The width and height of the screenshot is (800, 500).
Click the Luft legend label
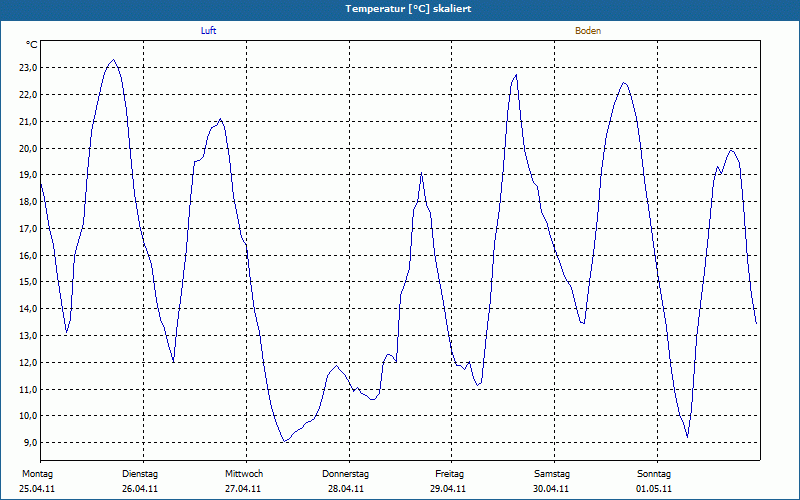click(x=208, y=31)
